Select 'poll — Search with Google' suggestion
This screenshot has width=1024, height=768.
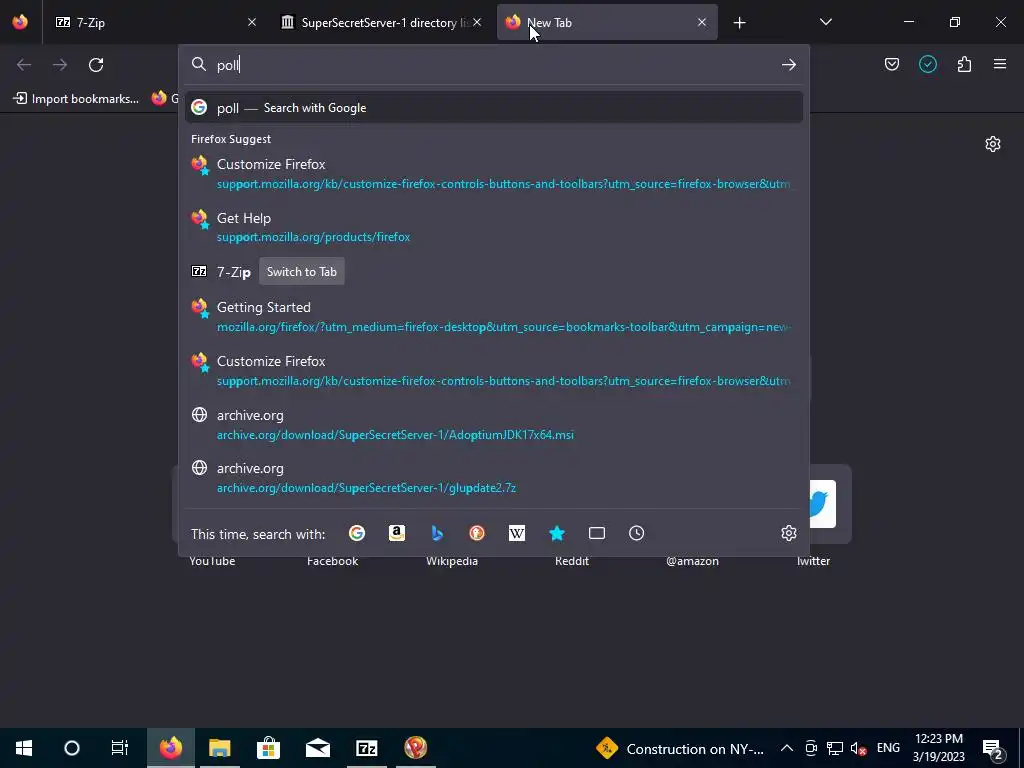pos(494,108)
